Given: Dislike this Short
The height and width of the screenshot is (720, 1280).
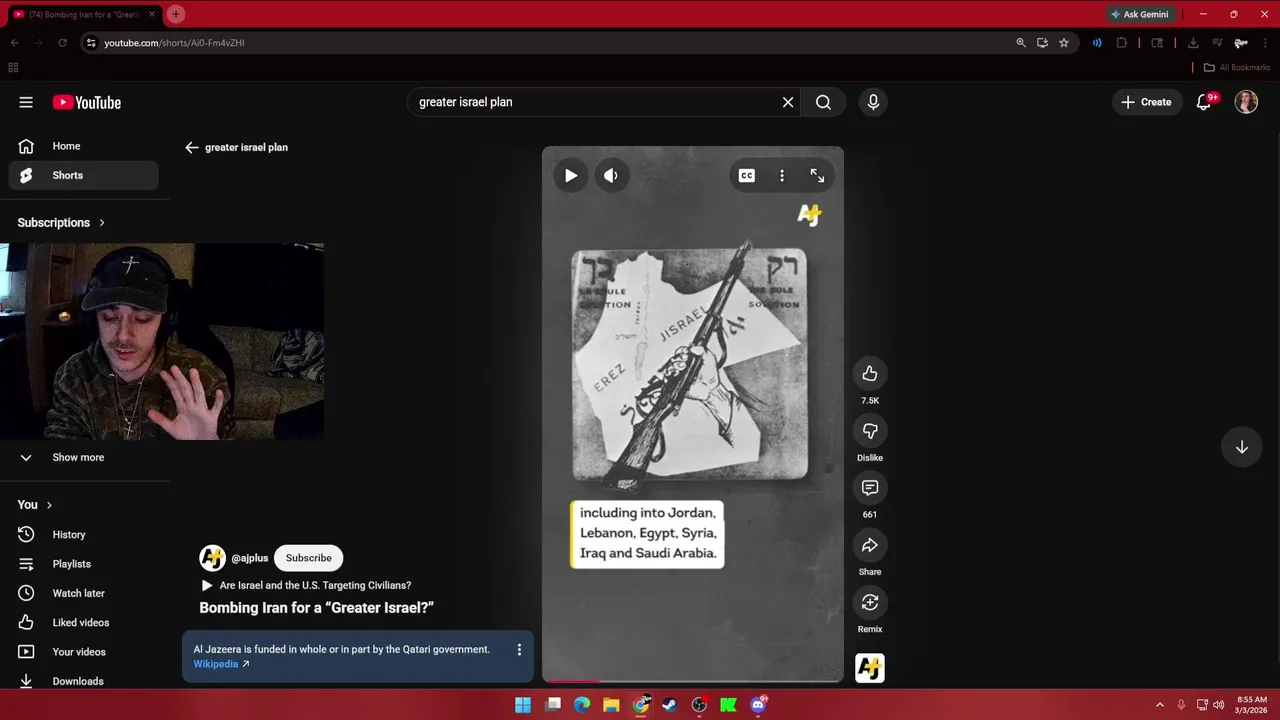Looking at the screenshot, I should pos(870,431).
